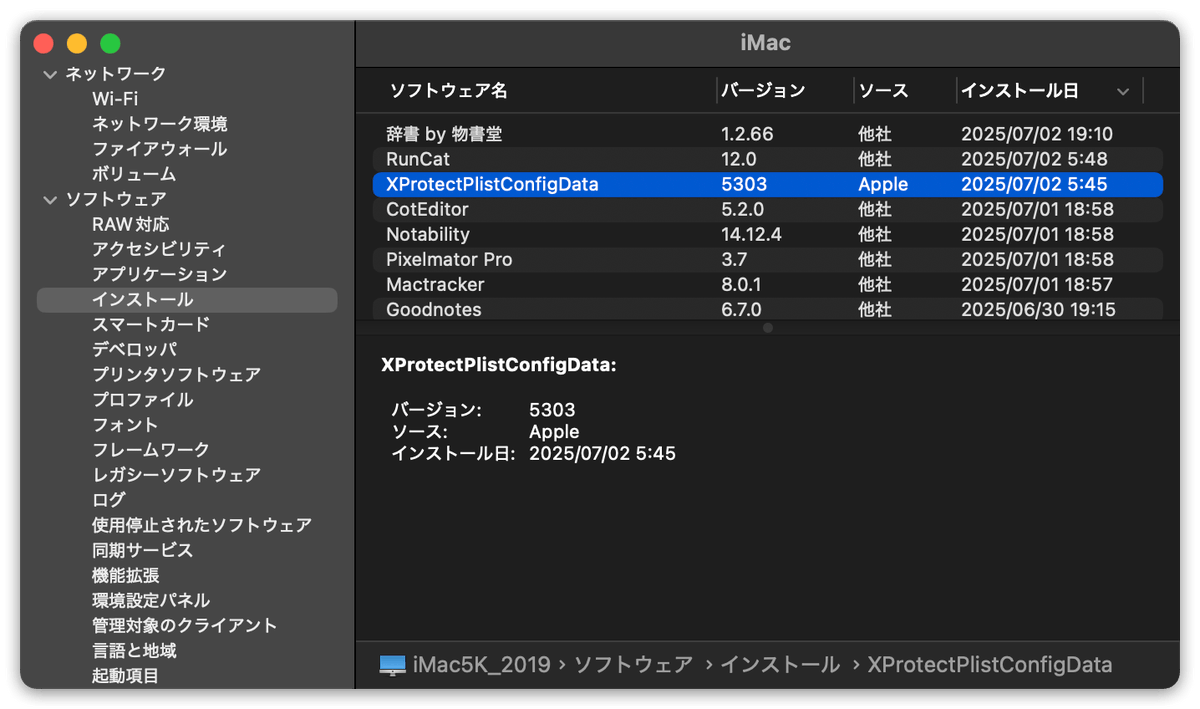Image resolution: width=1200 pixels, height=709 pixels.
Task: Select プロファイル in the sidebar
Action: (143, 400)
